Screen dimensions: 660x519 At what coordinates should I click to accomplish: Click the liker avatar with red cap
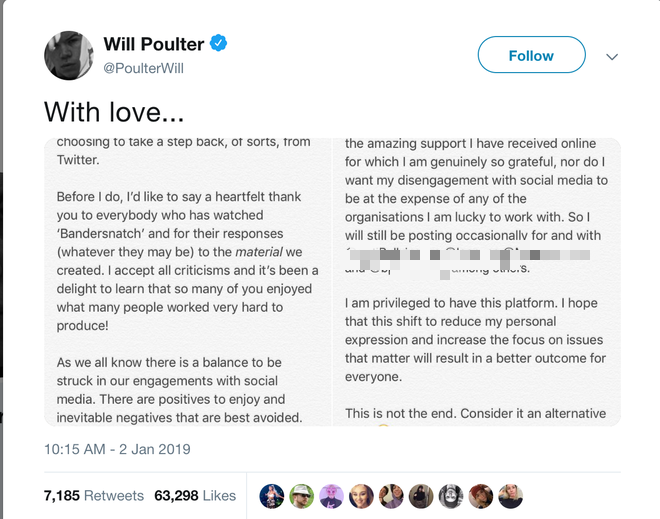(481, 496)
